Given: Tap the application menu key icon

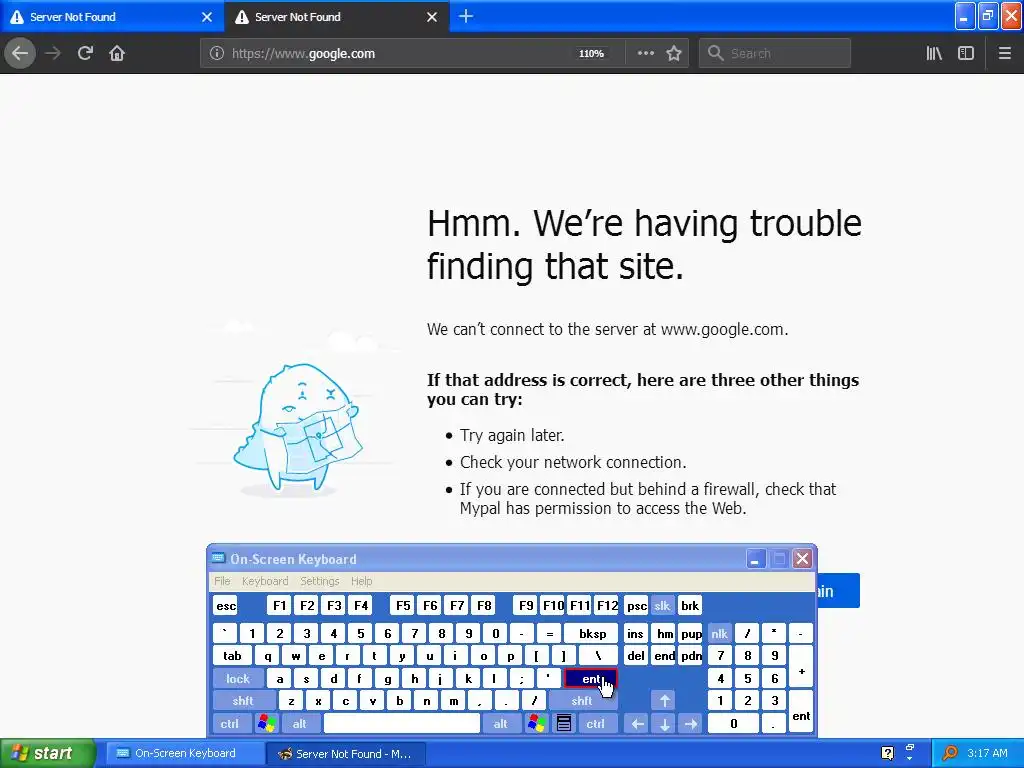Looking at the screenshot, I should click(564, 724).
